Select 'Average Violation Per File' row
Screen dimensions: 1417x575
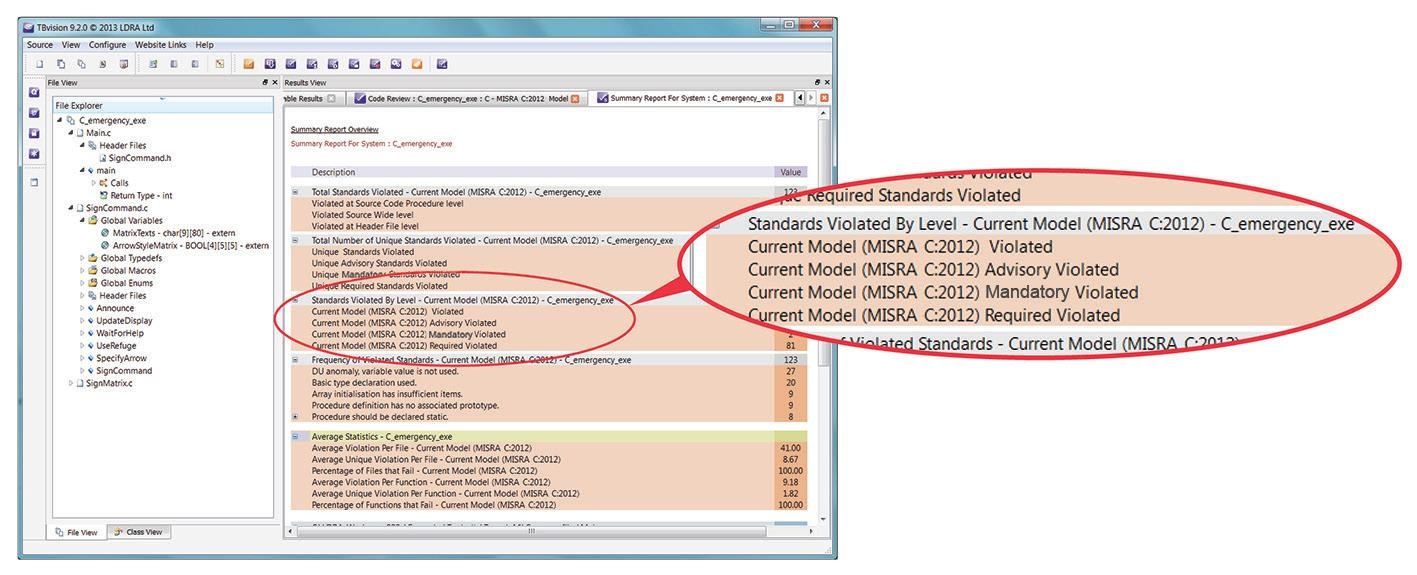548,449
